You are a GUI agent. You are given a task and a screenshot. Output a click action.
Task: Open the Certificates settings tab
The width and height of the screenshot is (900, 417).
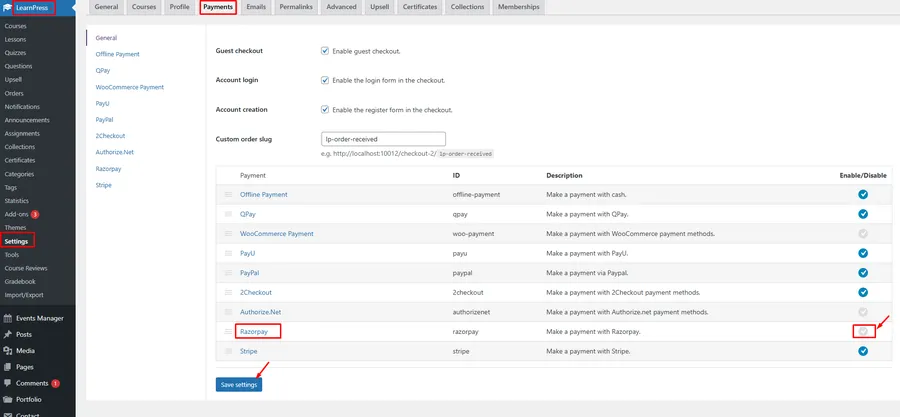click(420, 7)
